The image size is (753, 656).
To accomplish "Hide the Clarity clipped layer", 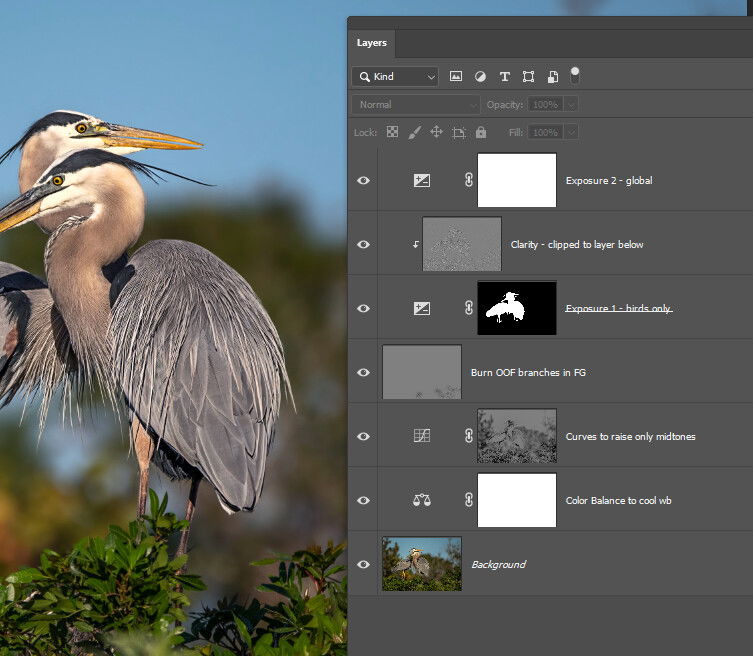I will pos(364,244).
